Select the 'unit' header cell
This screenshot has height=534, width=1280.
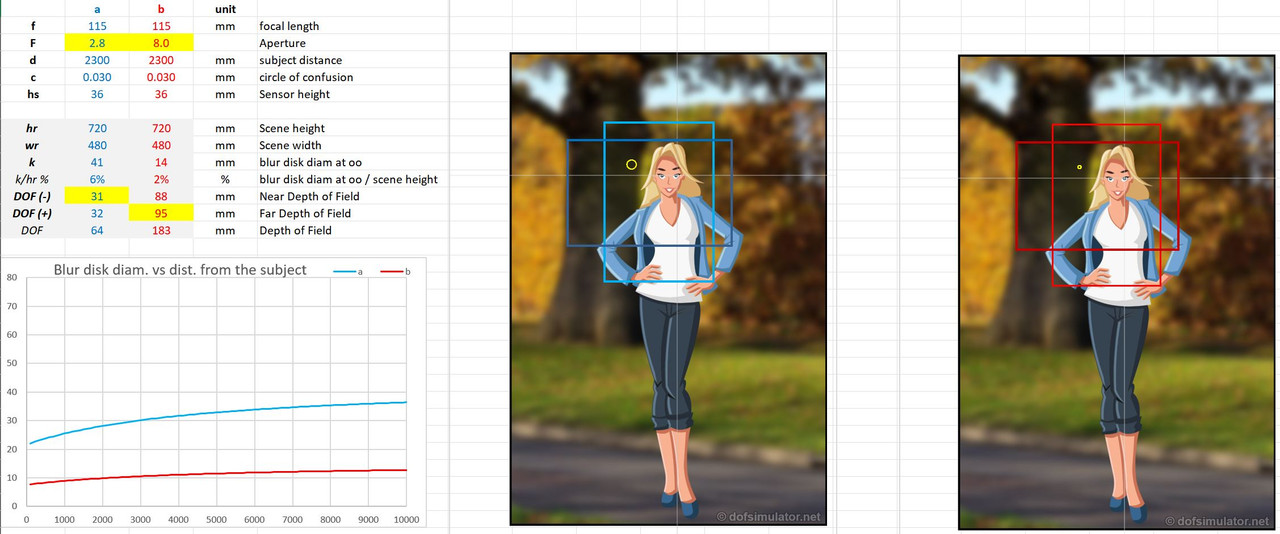coord(225,8)
